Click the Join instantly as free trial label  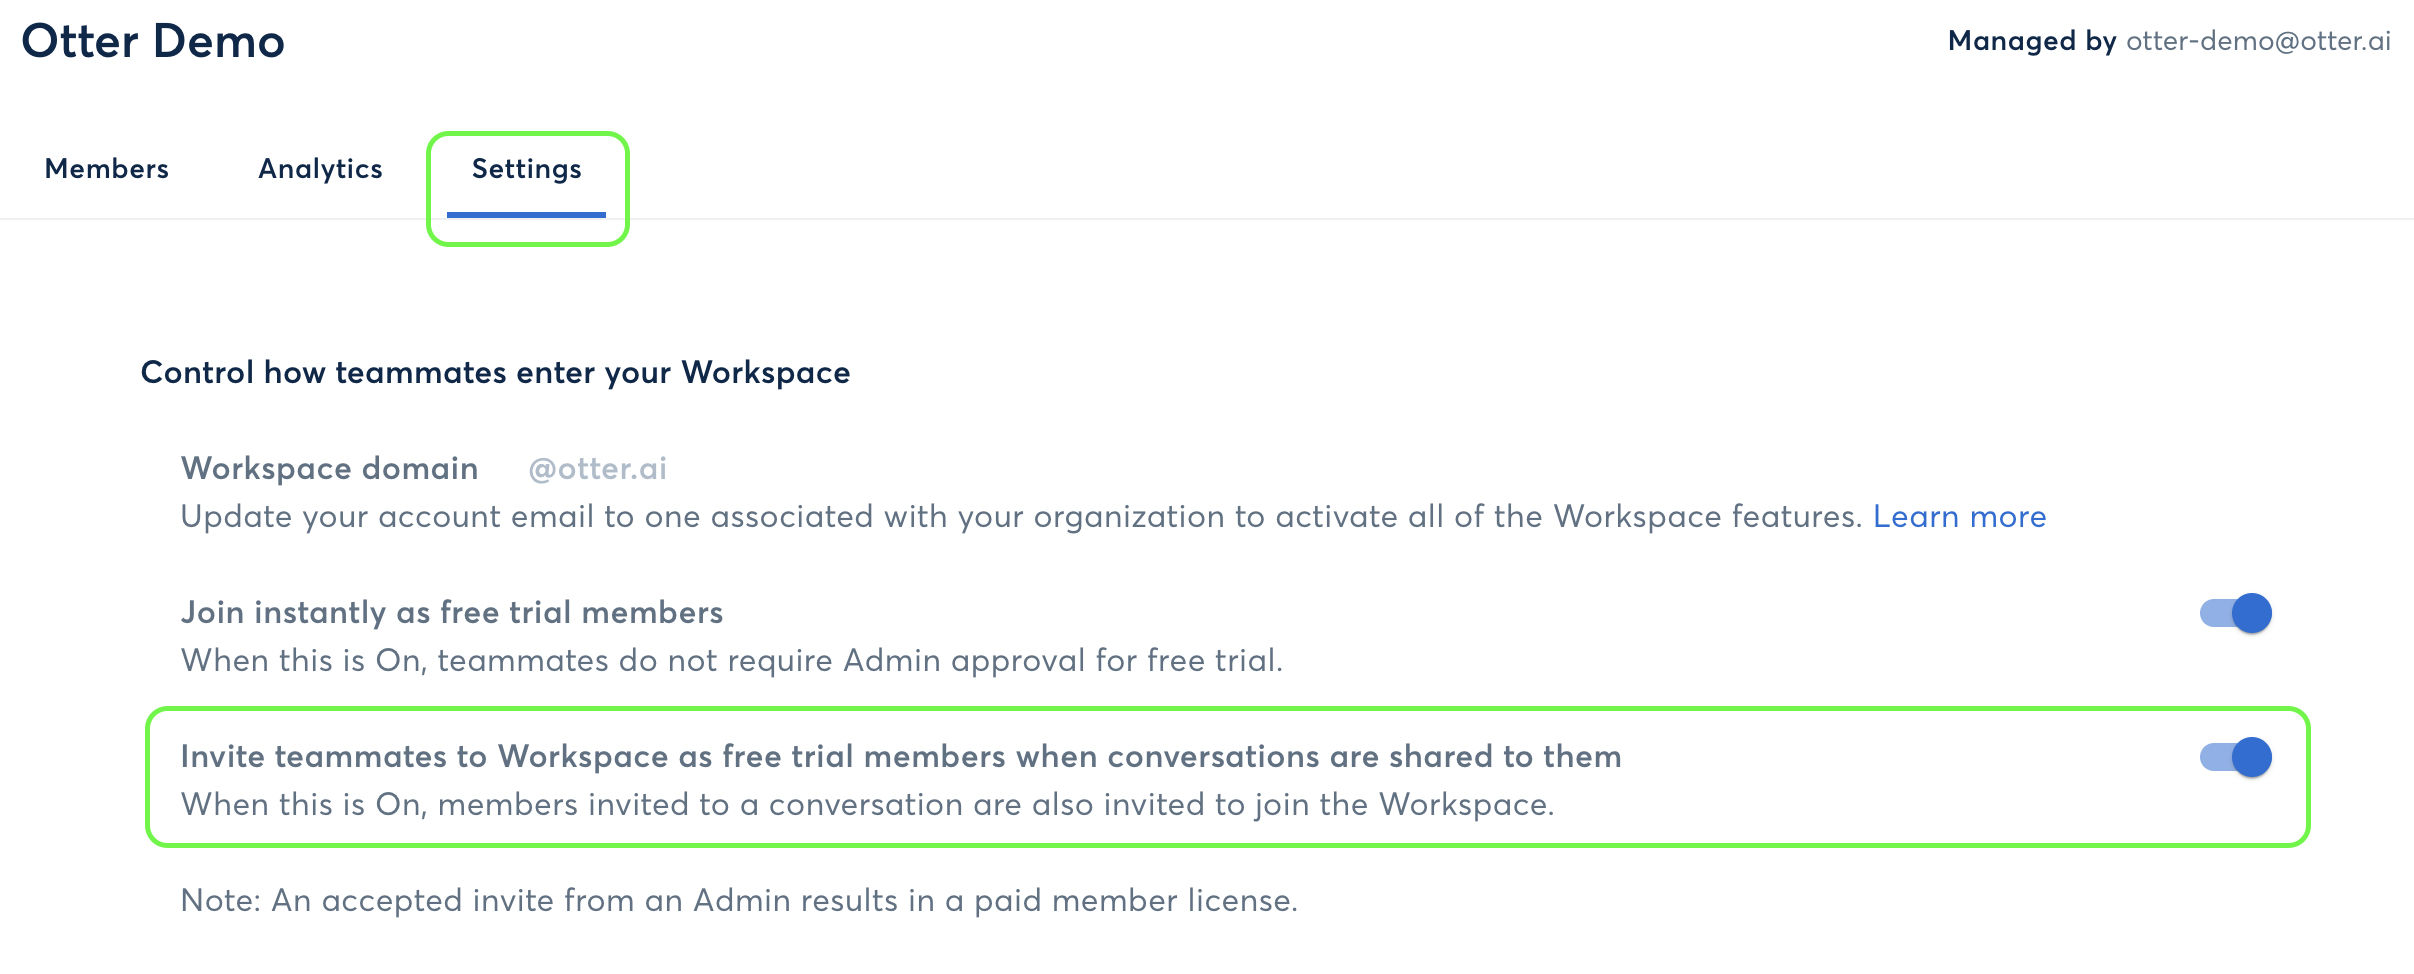tap(451, 613)
